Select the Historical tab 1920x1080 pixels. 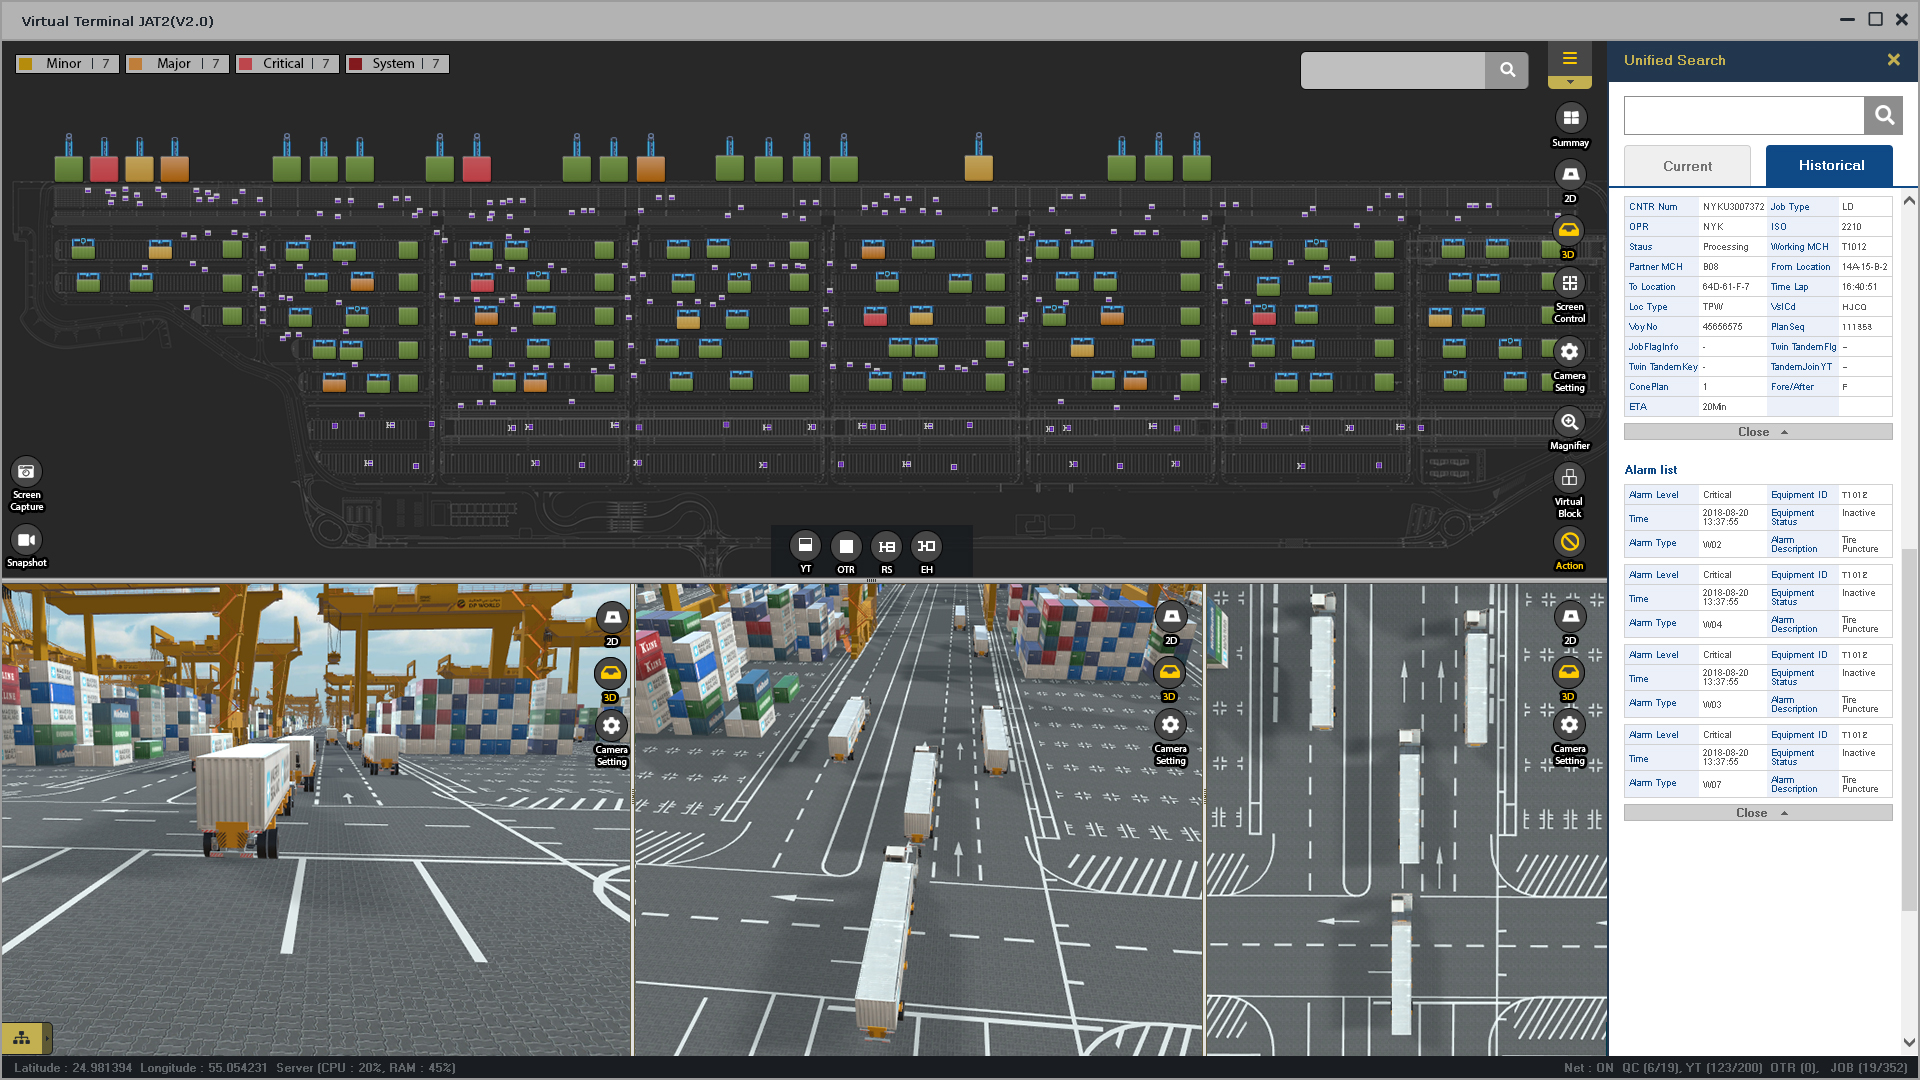tap(1829, 166)
